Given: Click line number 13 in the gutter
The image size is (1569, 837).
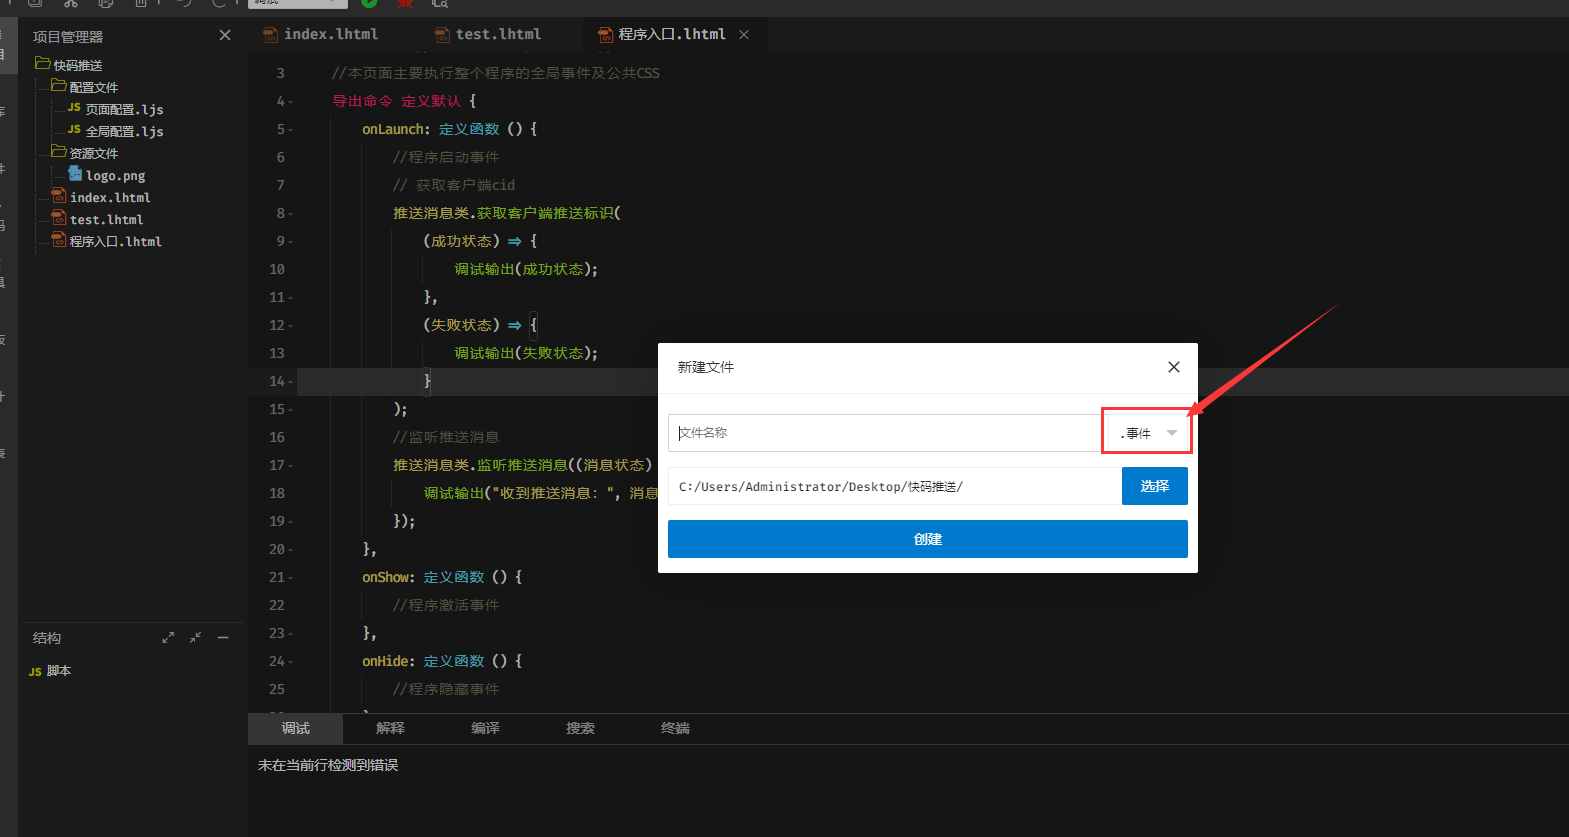Looking at the screenshot, I should pos(277,353).
